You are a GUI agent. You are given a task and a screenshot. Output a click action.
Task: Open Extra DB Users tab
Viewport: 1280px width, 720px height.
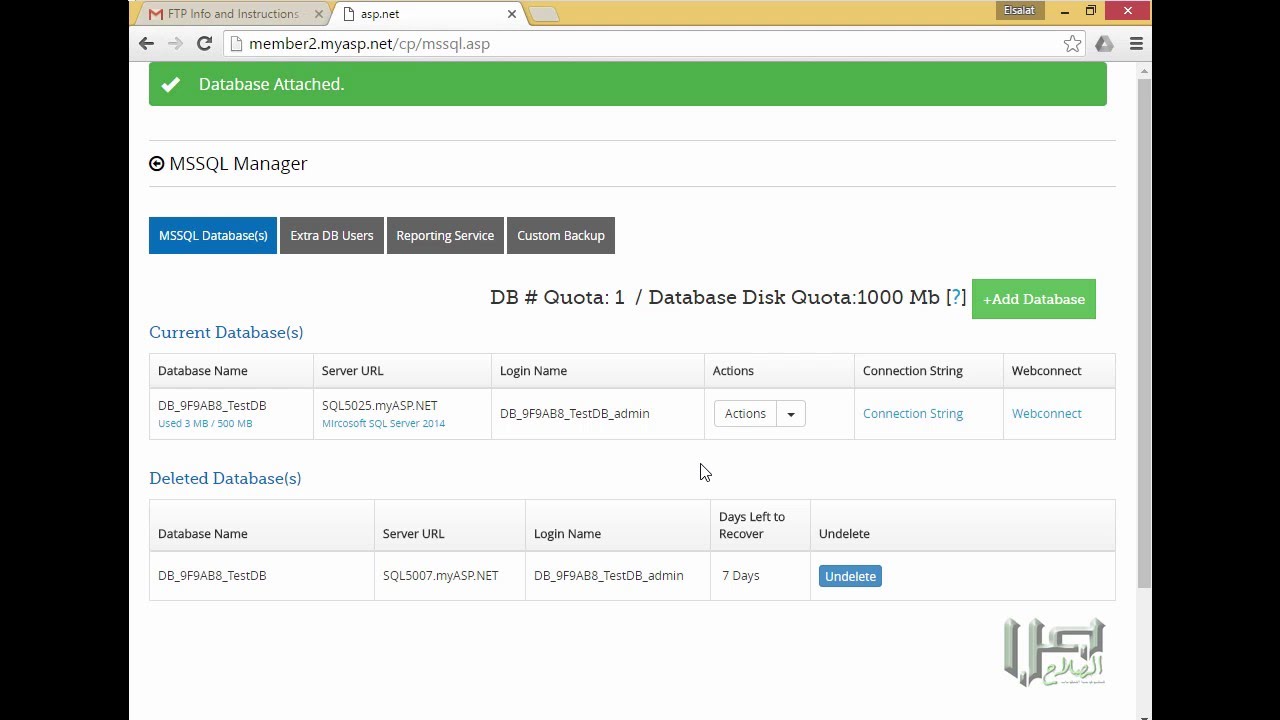click(x=332, y=236)
